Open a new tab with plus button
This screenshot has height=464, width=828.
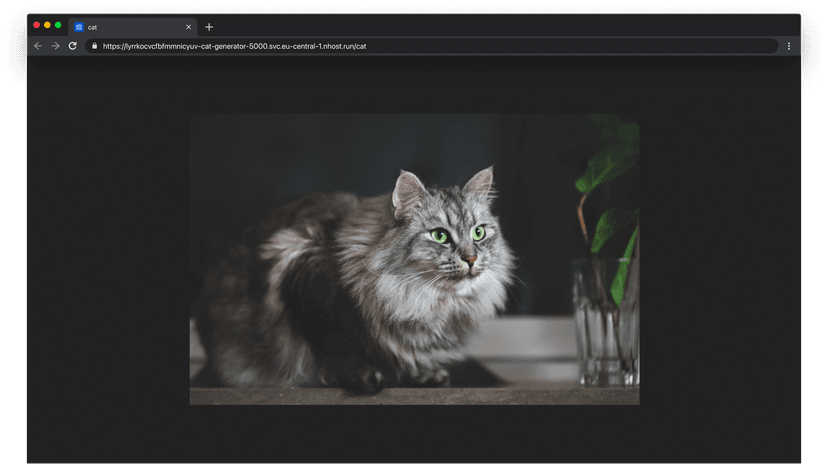[x=209, y=27]
